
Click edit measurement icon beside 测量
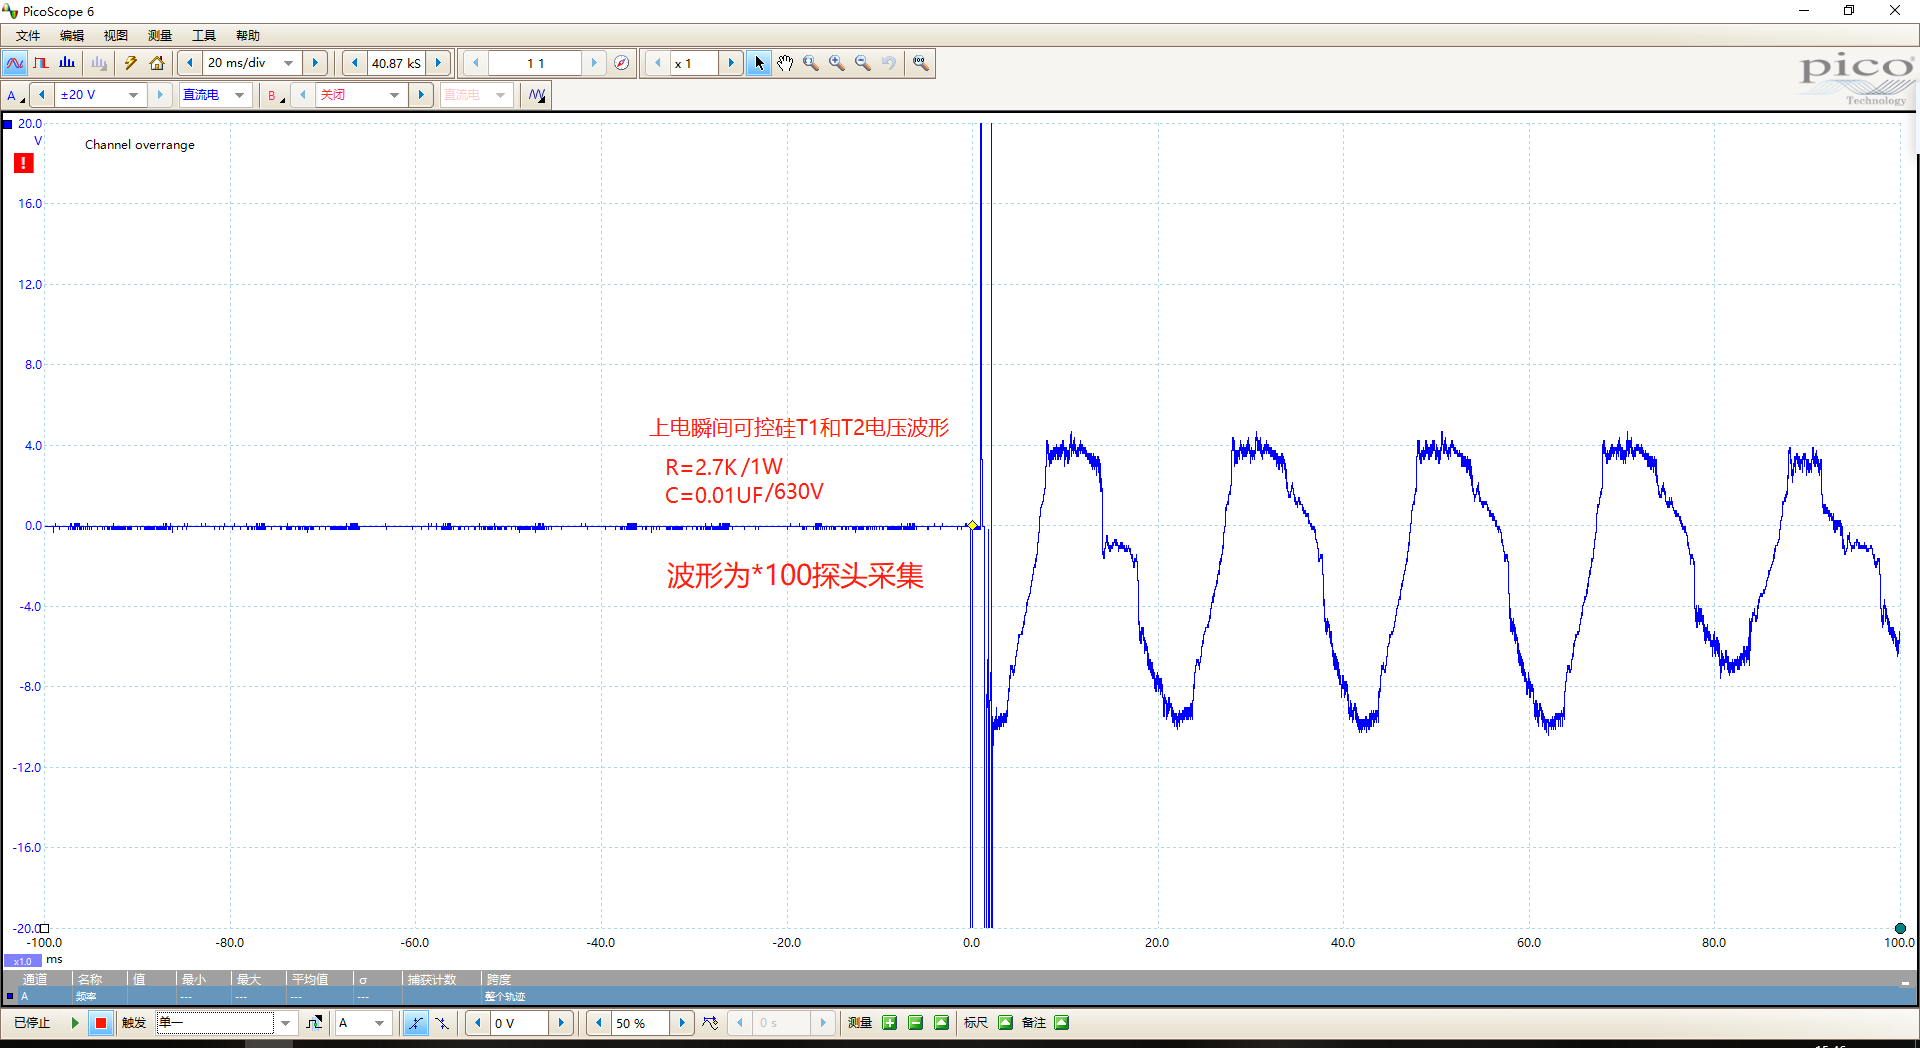click(x=941, y=1023)
